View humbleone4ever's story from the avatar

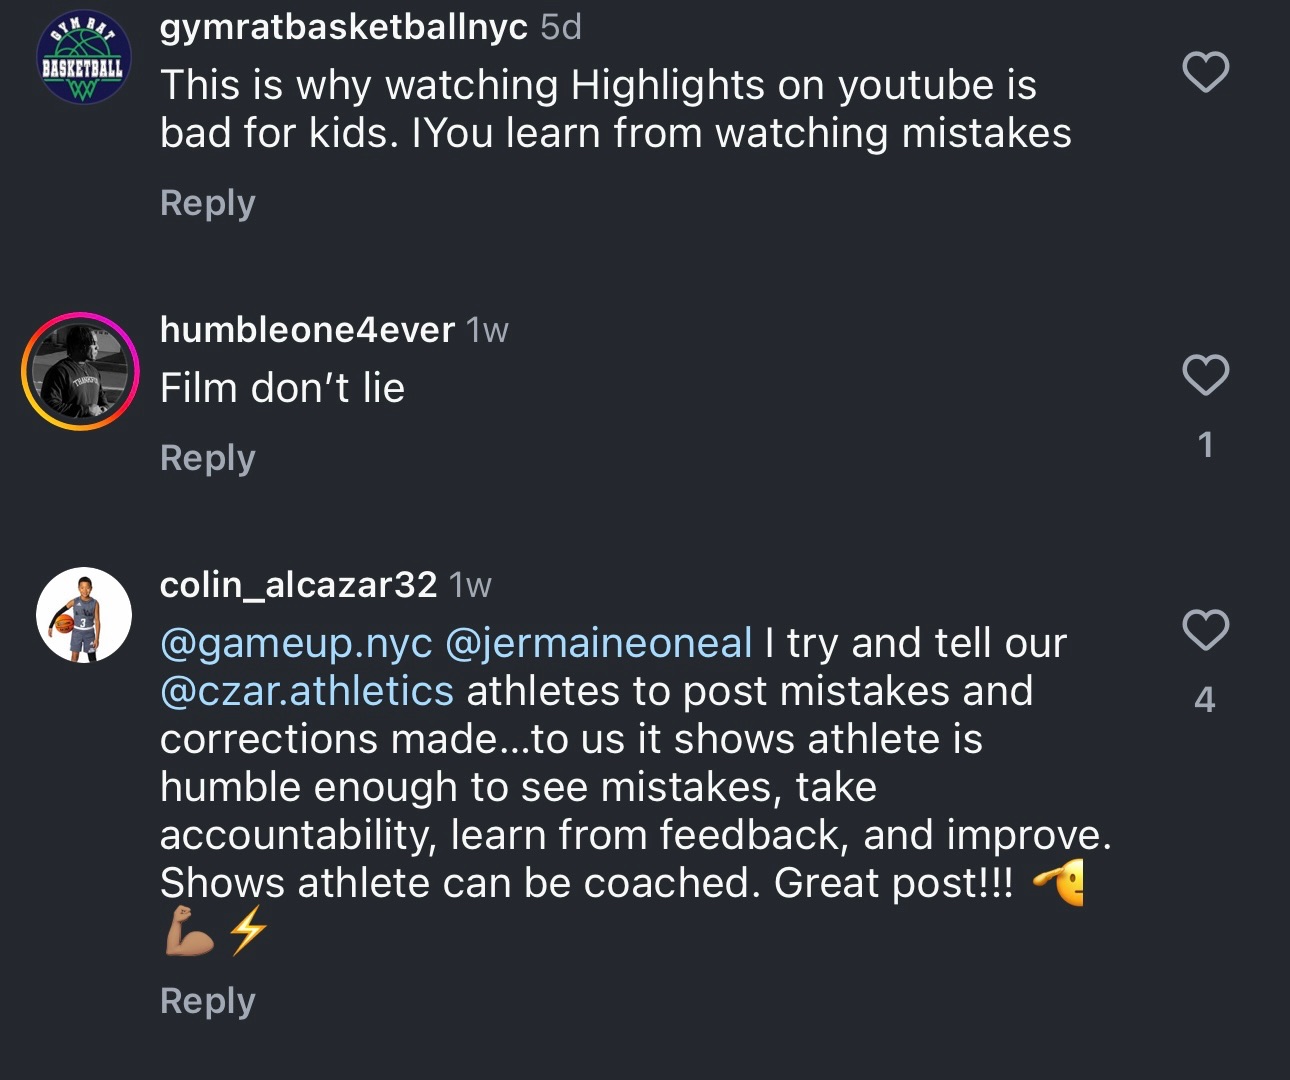pyautogui.click(x=81, y=372)
